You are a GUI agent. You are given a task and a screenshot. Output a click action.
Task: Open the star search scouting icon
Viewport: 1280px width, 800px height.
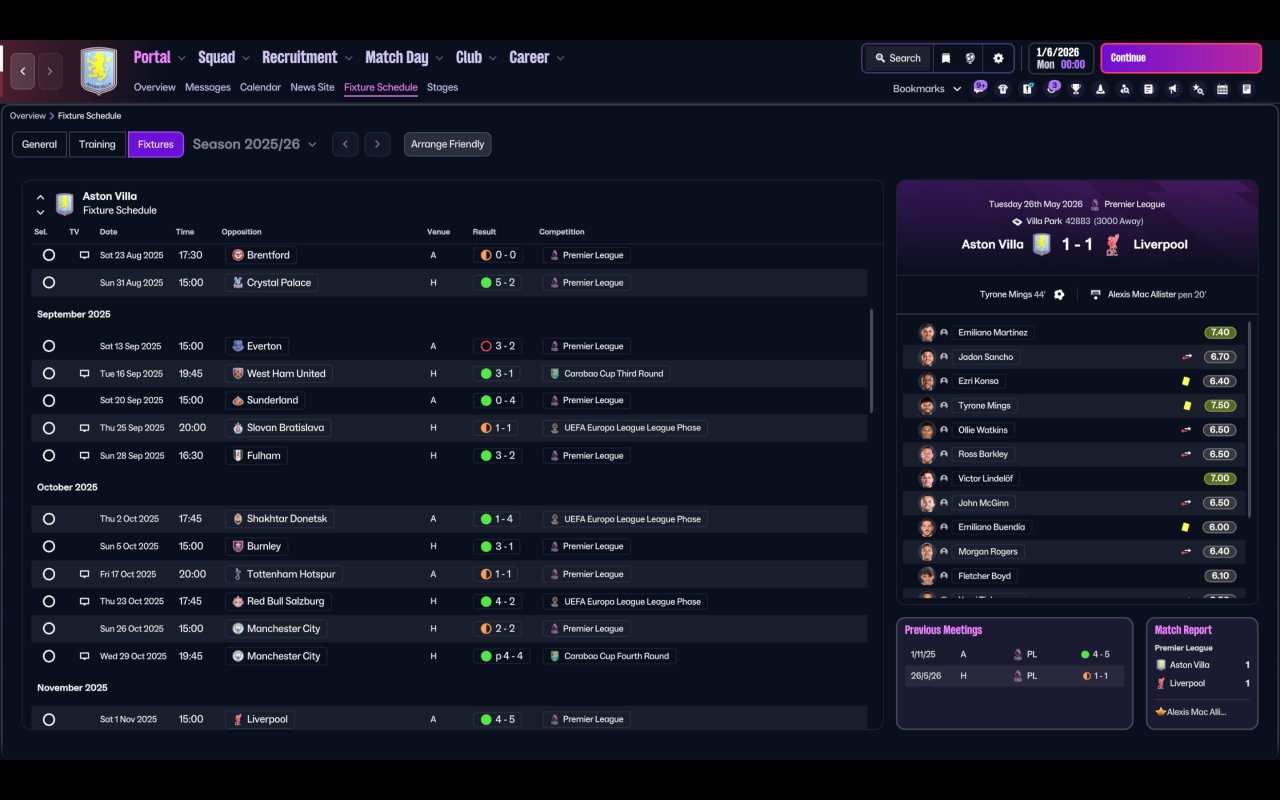pyautogui.click(x=1198, y=89)
